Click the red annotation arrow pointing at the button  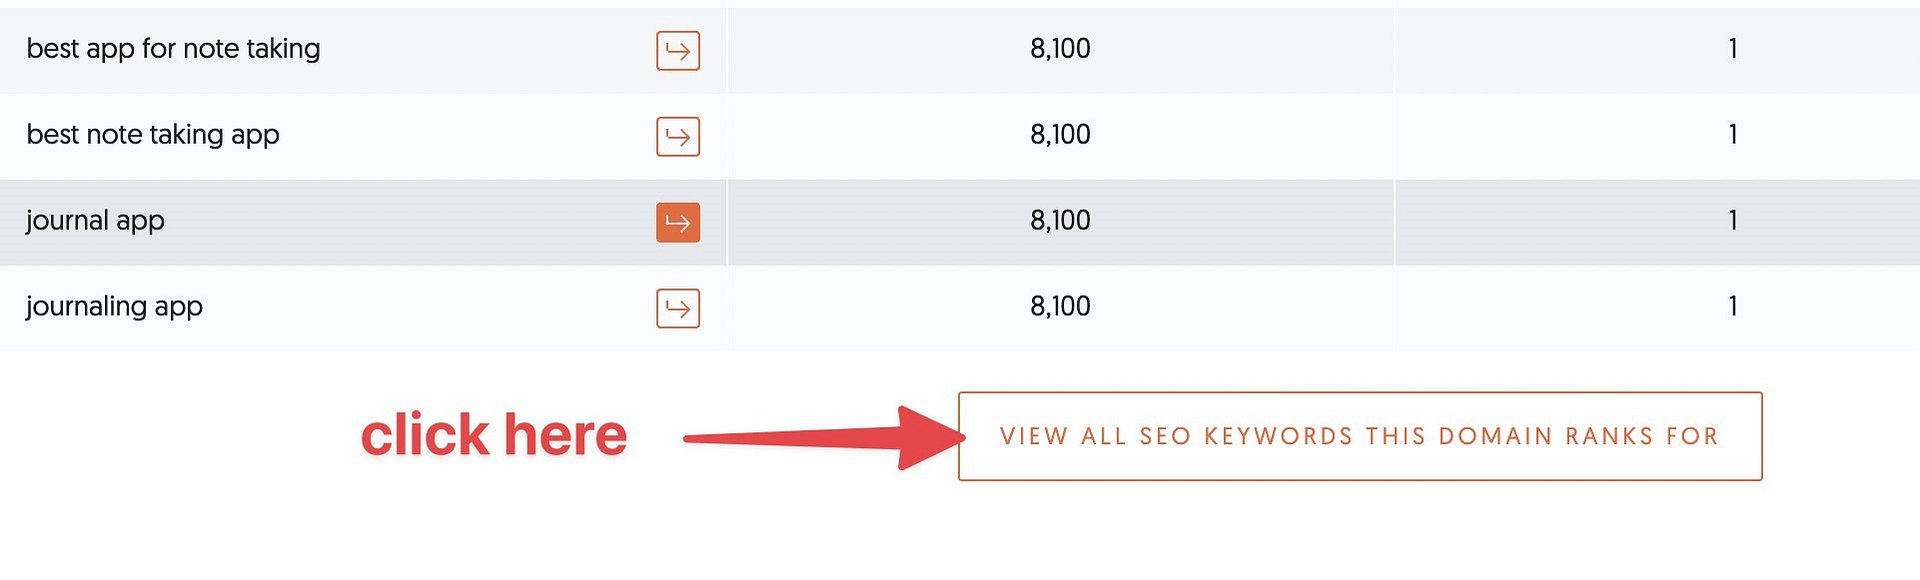(822, 437)
